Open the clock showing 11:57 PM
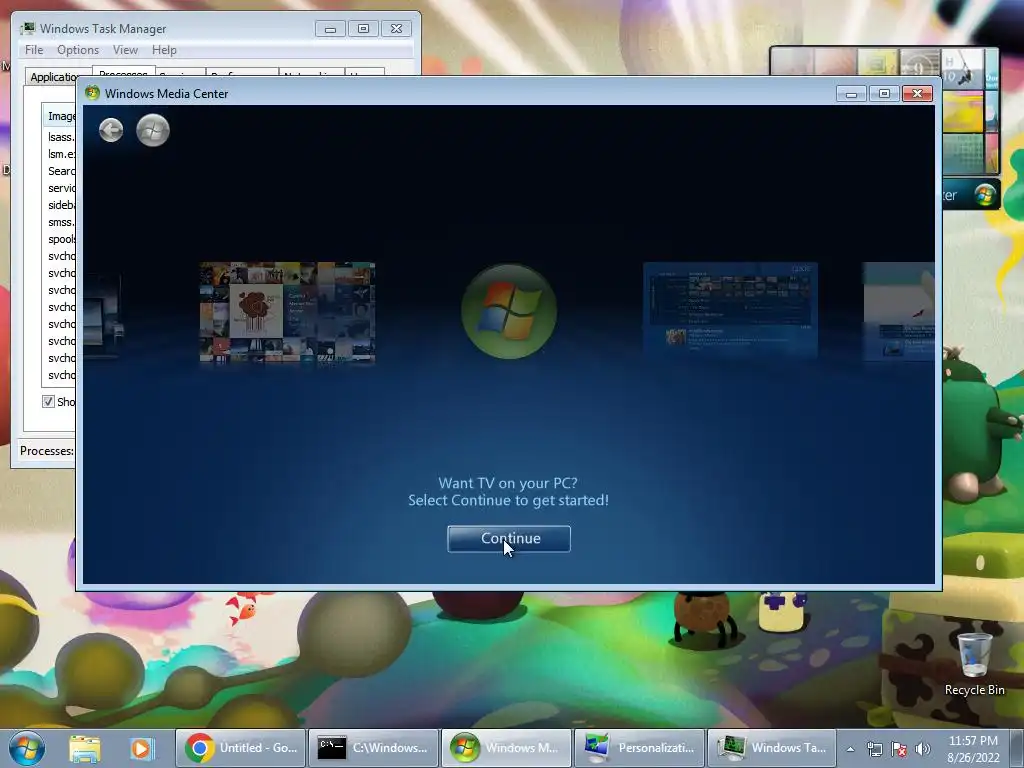1024x768 pixels. (973, 749)
